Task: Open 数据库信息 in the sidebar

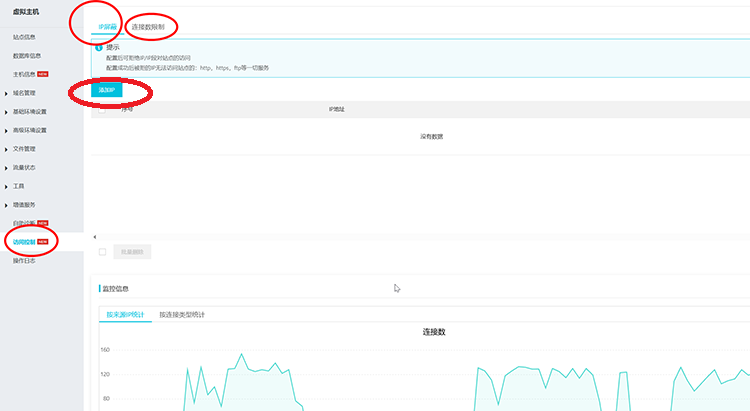Action: [x=28, y=56]
